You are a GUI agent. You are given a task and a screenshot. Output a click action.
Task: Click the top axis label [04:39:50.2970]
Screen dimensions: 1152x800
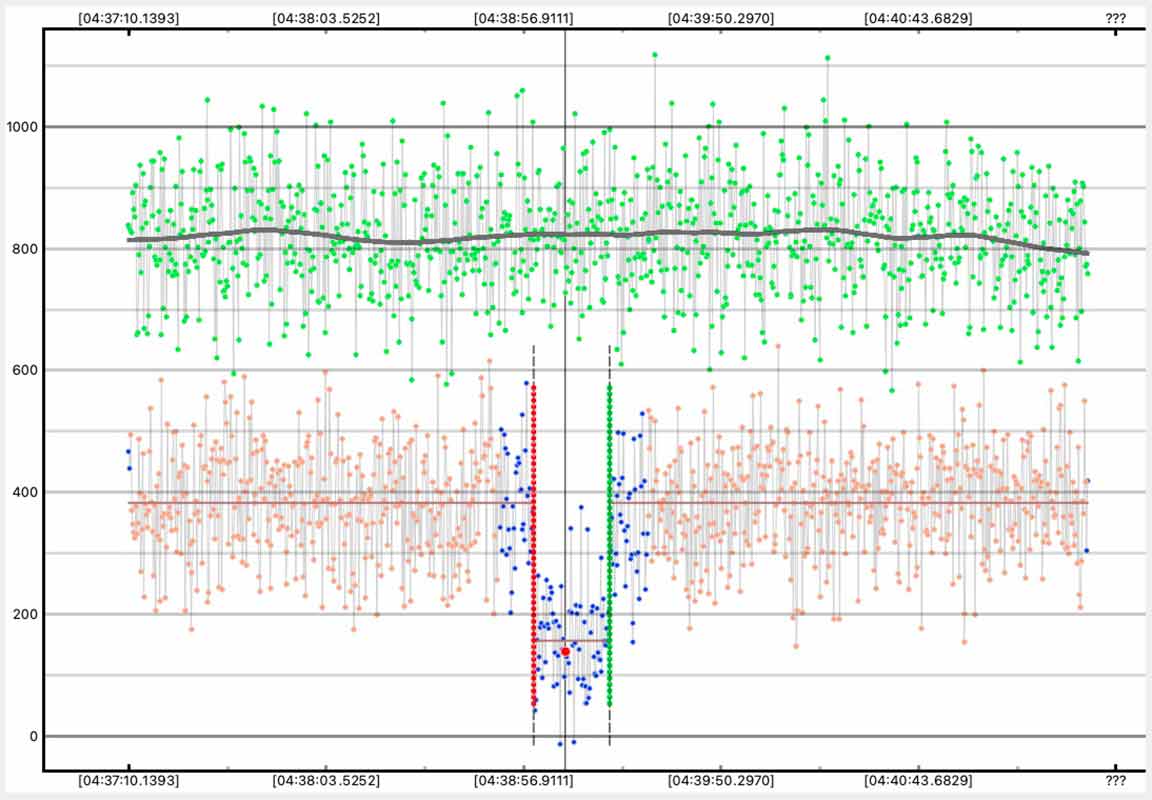(x=720, y=17)
